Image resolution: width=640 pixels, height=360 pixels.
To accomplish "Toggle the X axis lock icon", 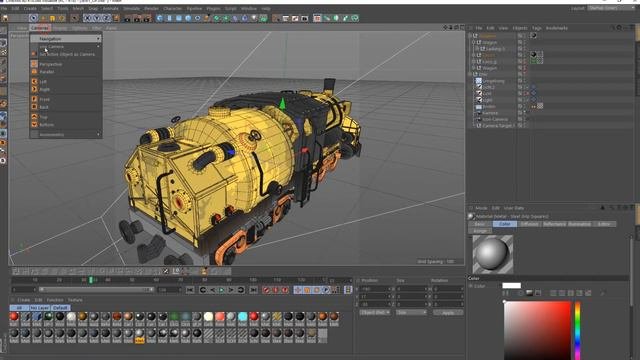I will [87, 18].
